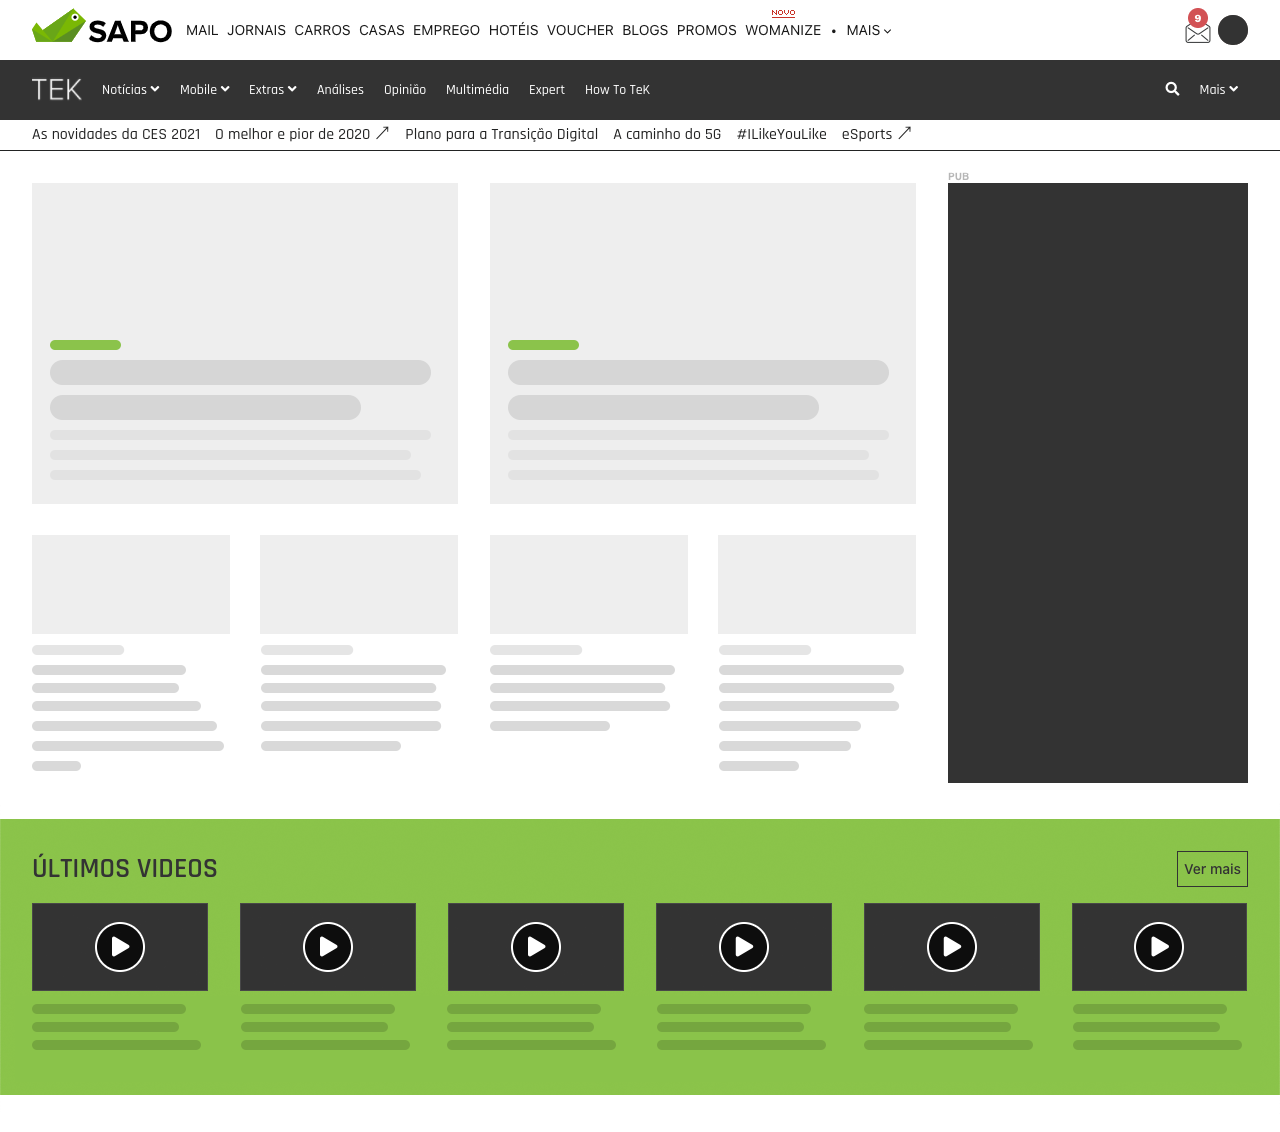Open the search by clicking the magnifier icon

coord(1171,89)
